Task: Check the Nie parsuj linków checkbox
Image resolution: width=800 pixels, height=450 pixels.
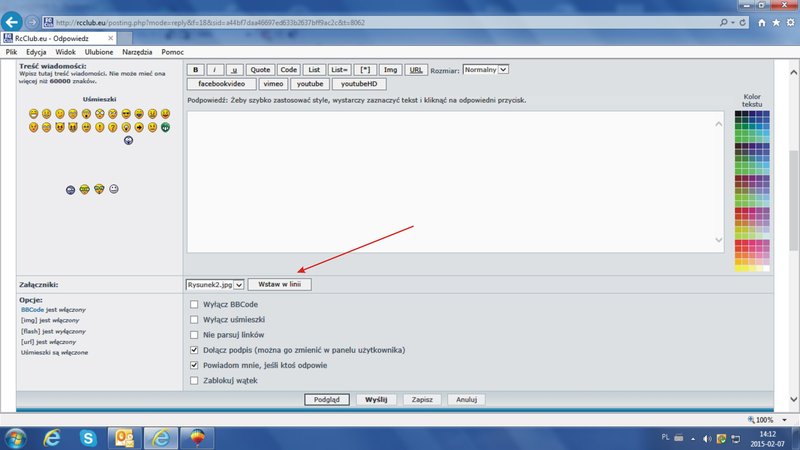Action: [194, 335]
